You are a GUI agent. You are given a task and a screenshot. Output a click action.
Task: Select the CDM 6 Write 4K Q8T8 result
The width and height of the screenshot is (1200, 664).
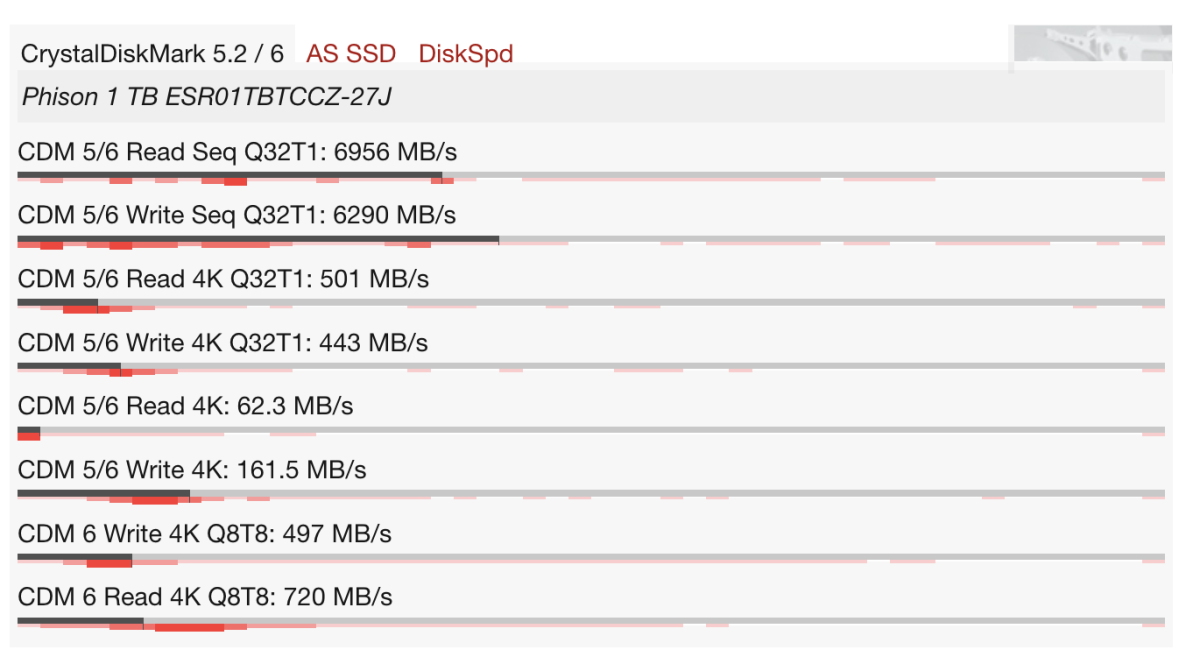point(204,534)
